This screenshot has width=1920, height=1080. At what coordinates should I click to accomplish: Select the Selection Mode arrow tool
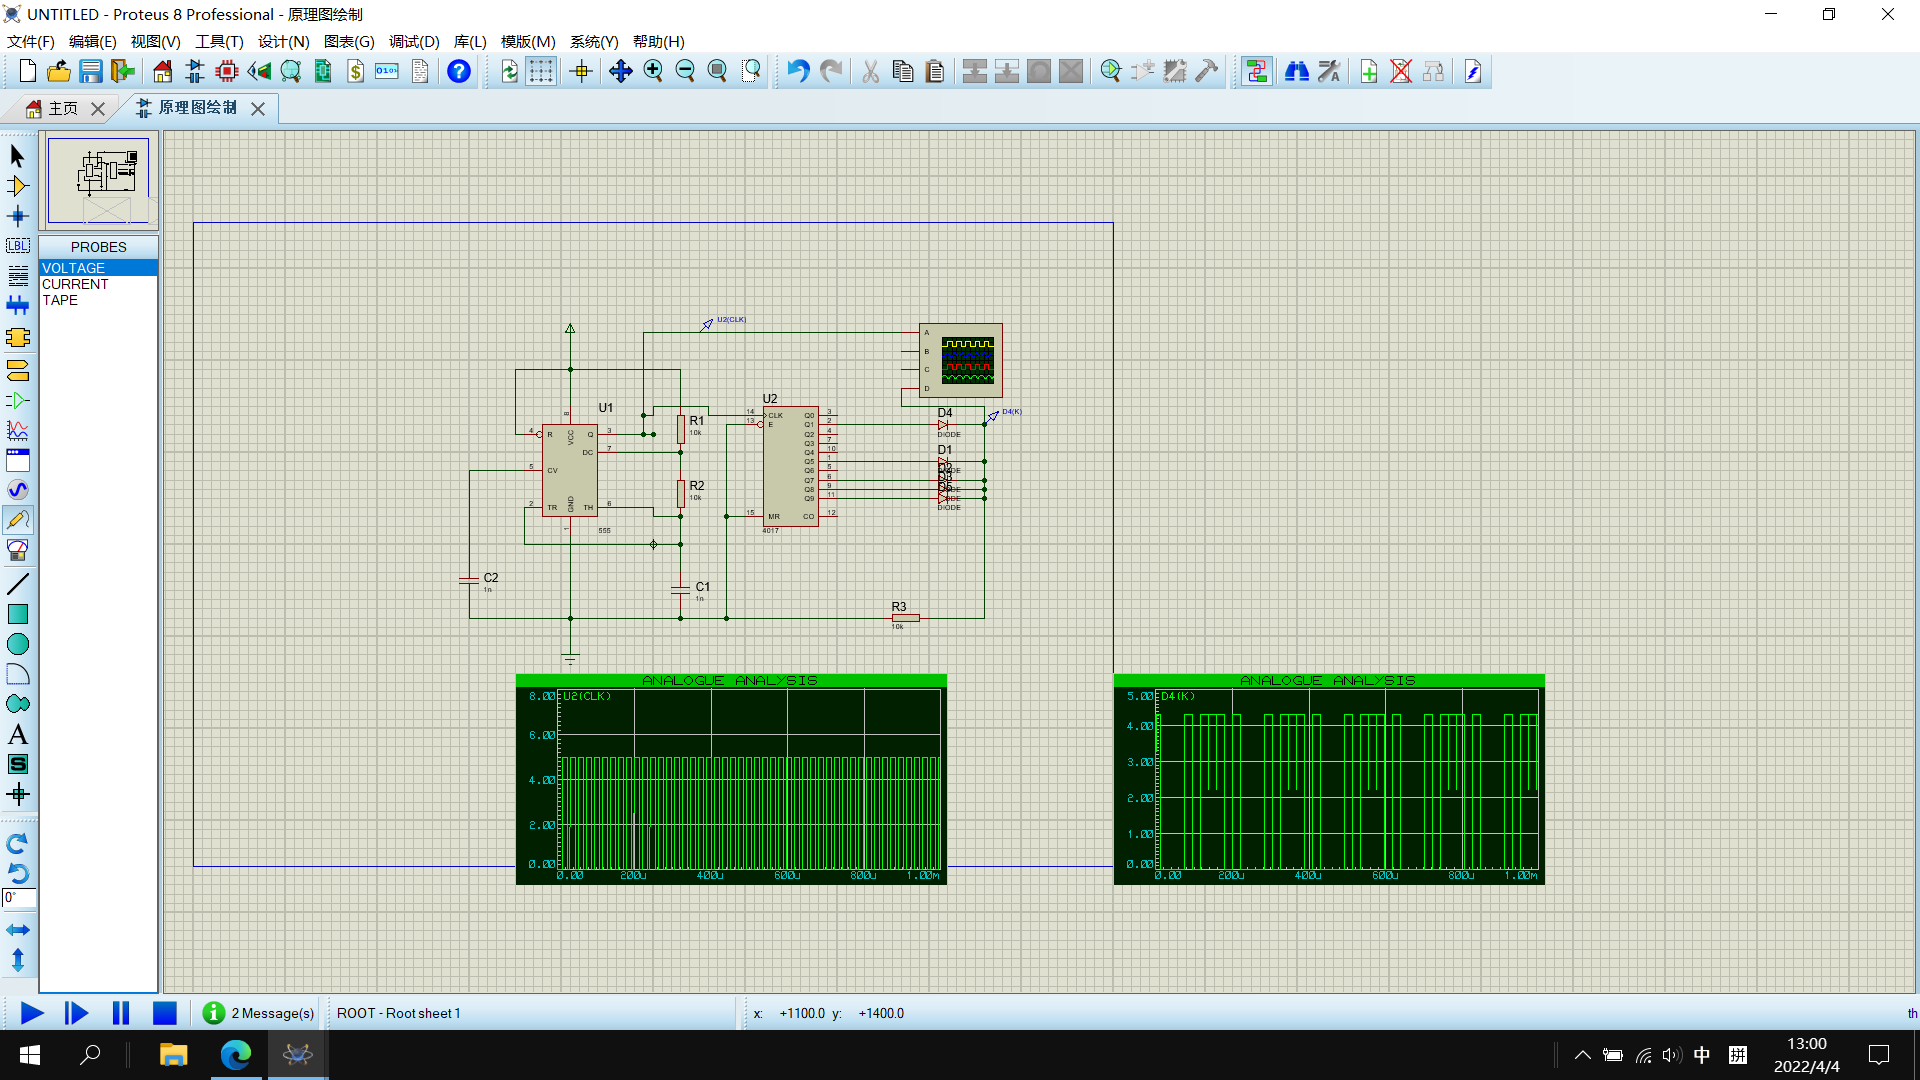[18, 156]
